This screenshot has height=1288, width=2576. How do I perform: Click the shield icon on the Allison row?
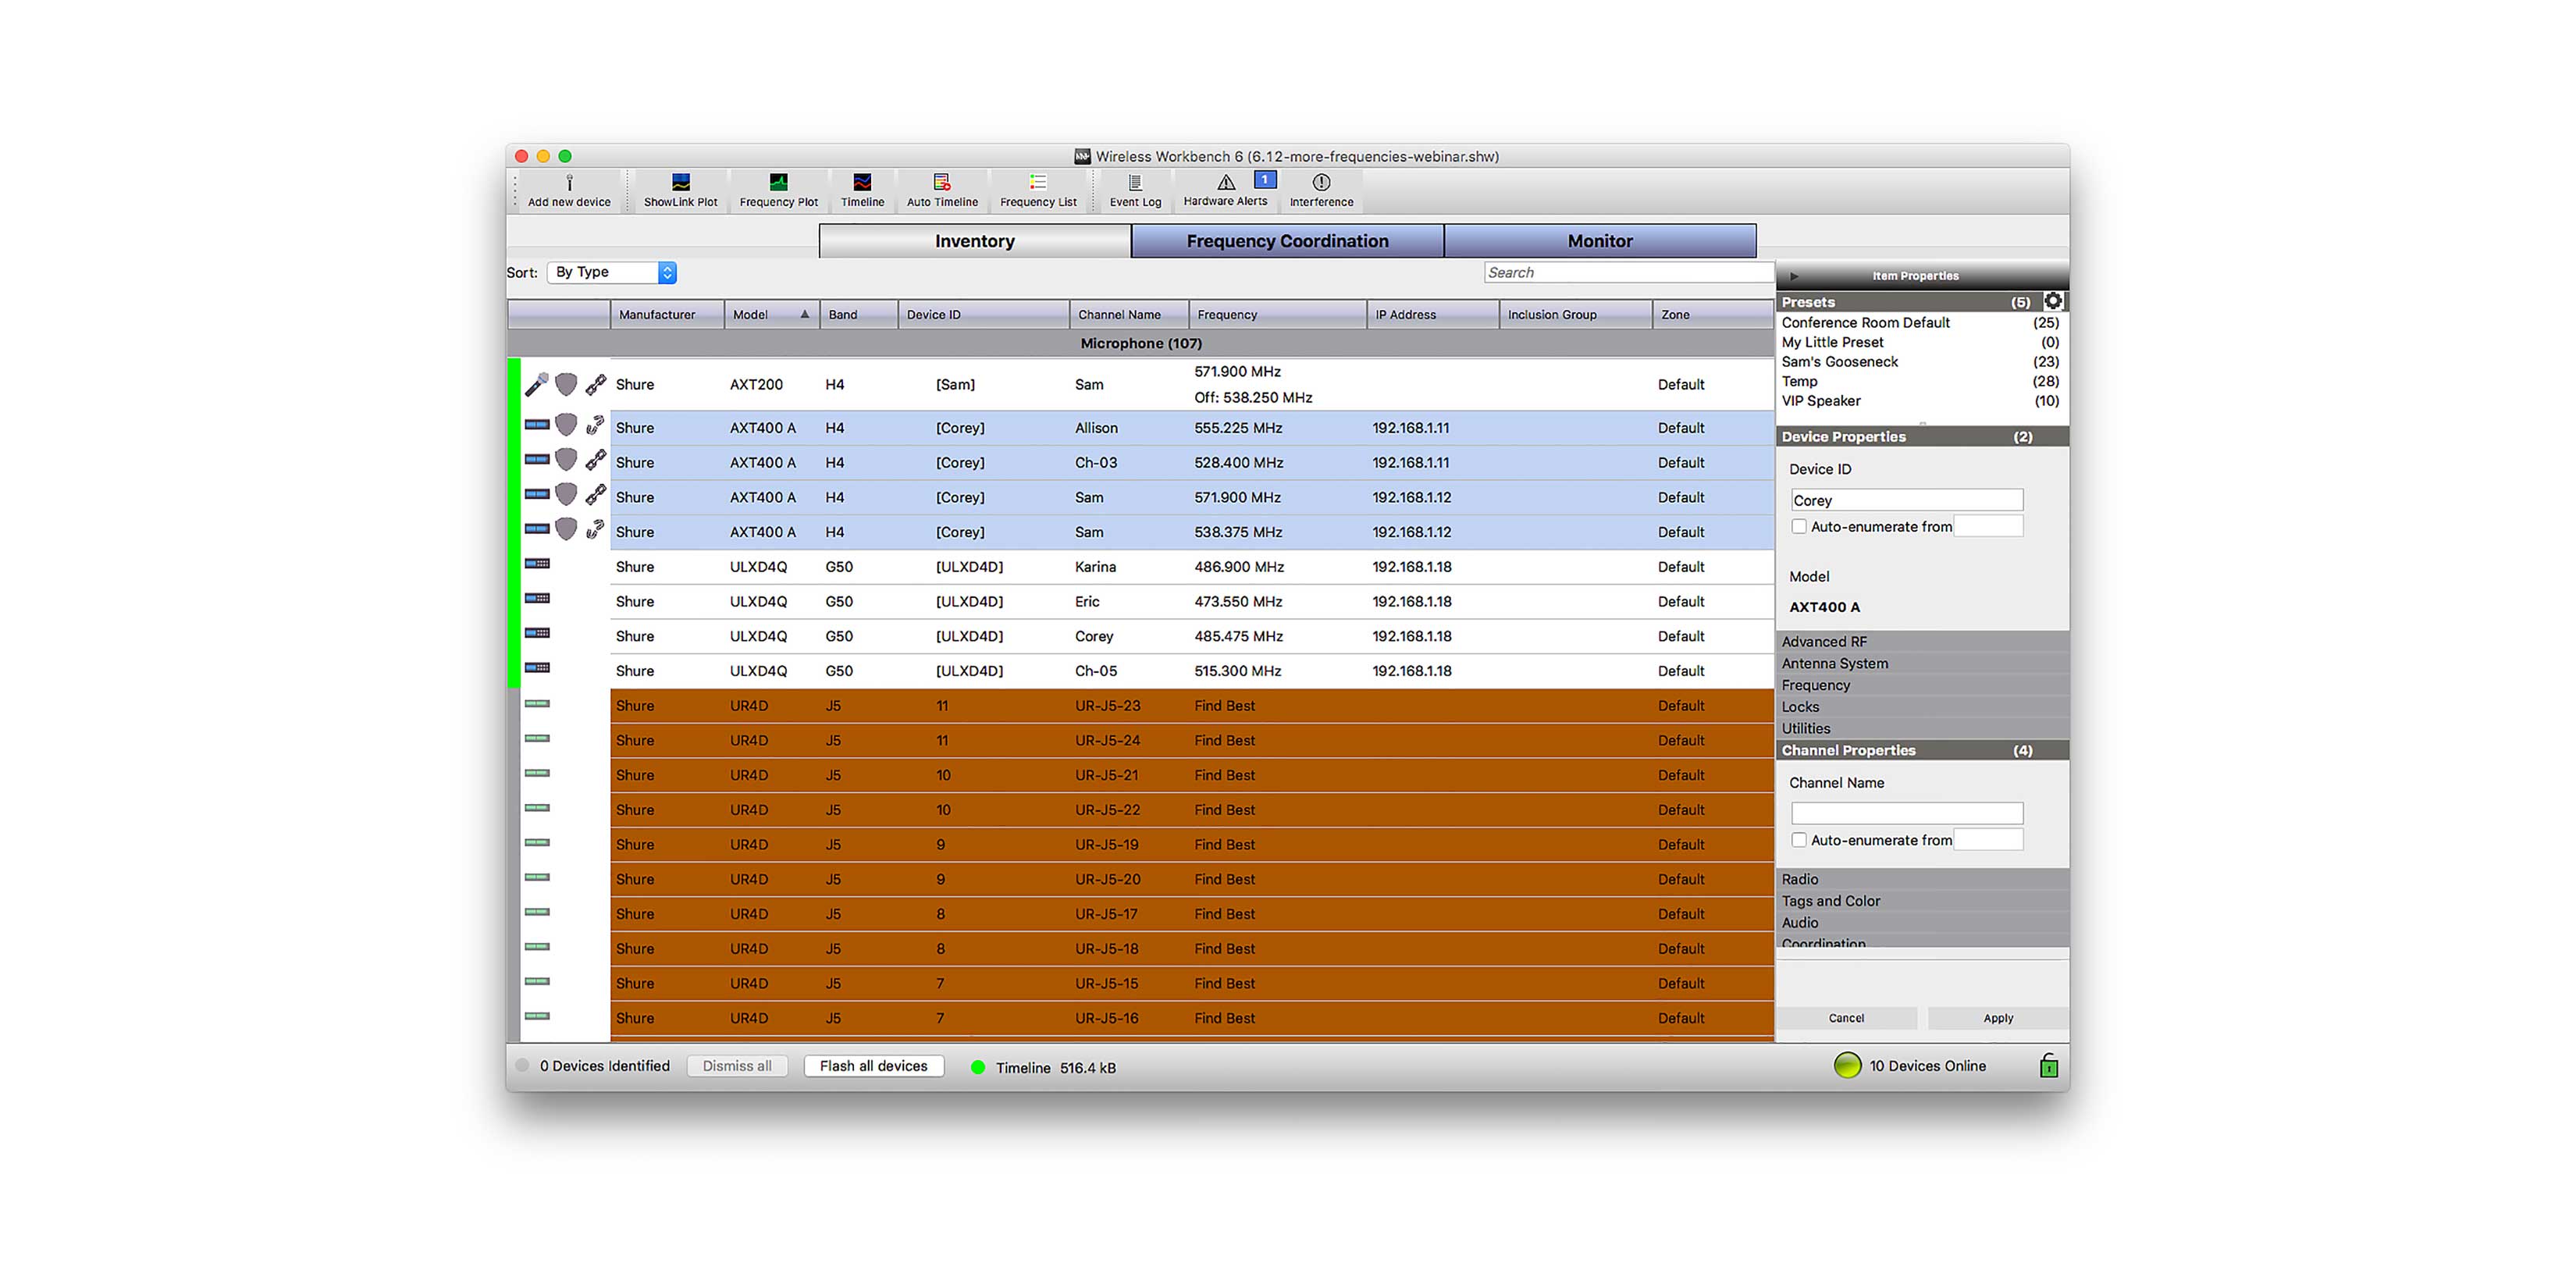pos(566,425)
